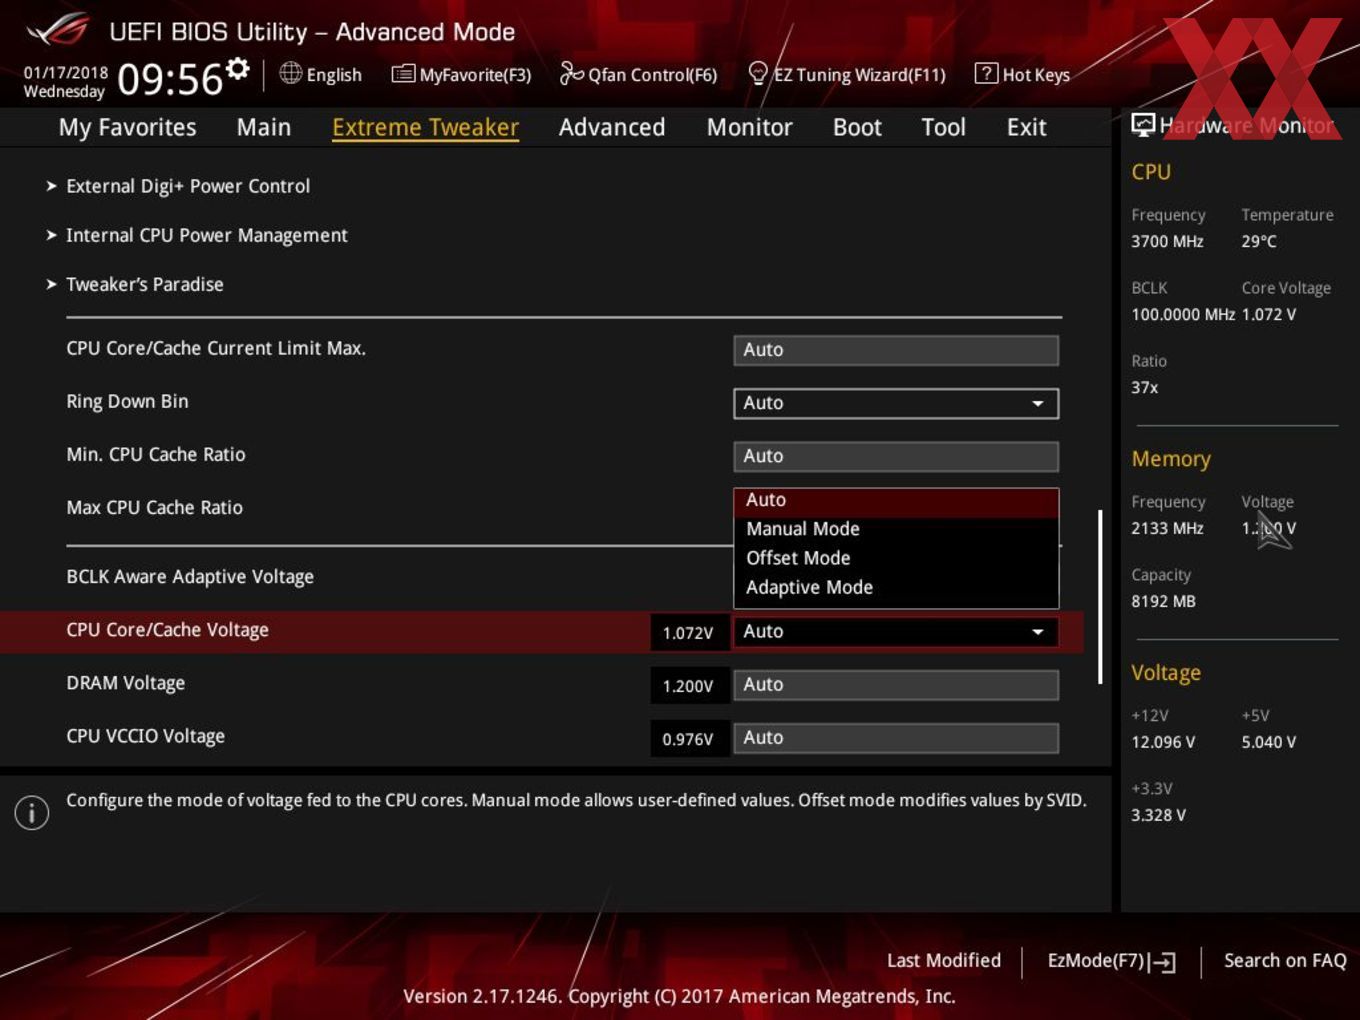The height and width of the screenshot is (1020, 1360).
Task: Click the ROG logo icon
Action: click(58, 30)
